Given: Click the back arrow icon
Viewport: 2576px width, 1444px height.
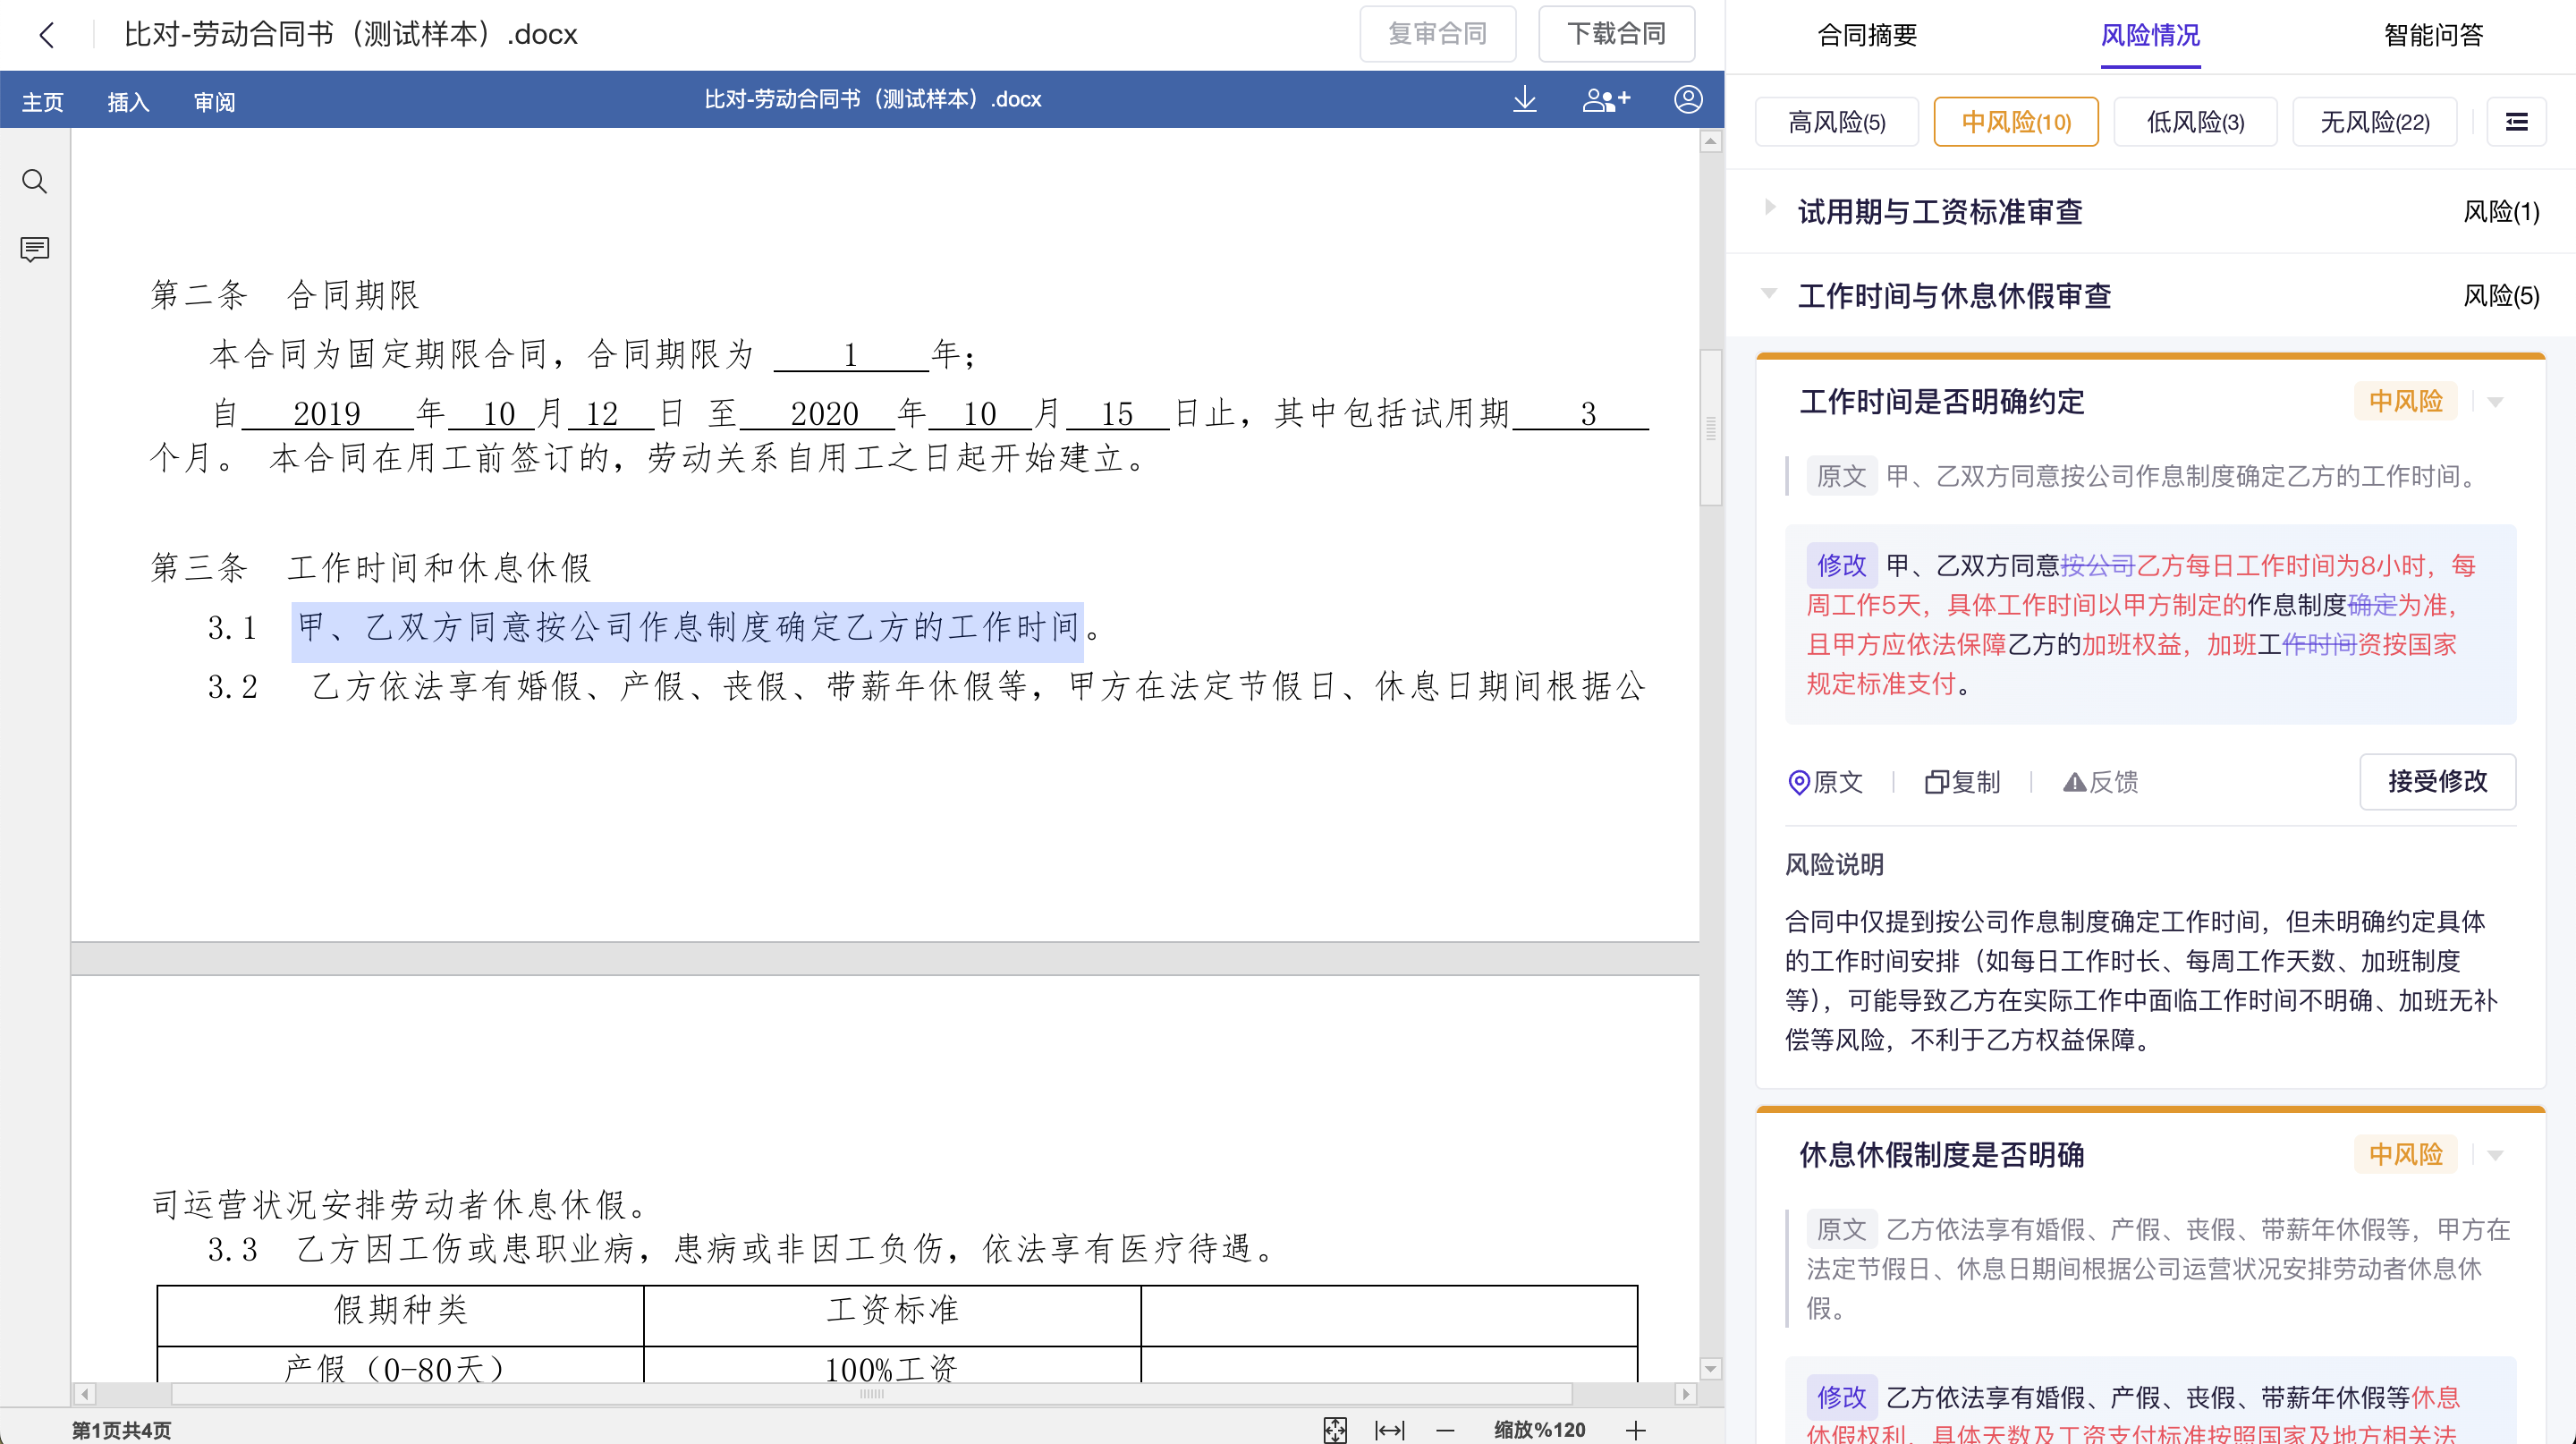Looking at the screenshot, I should (47, 35).
